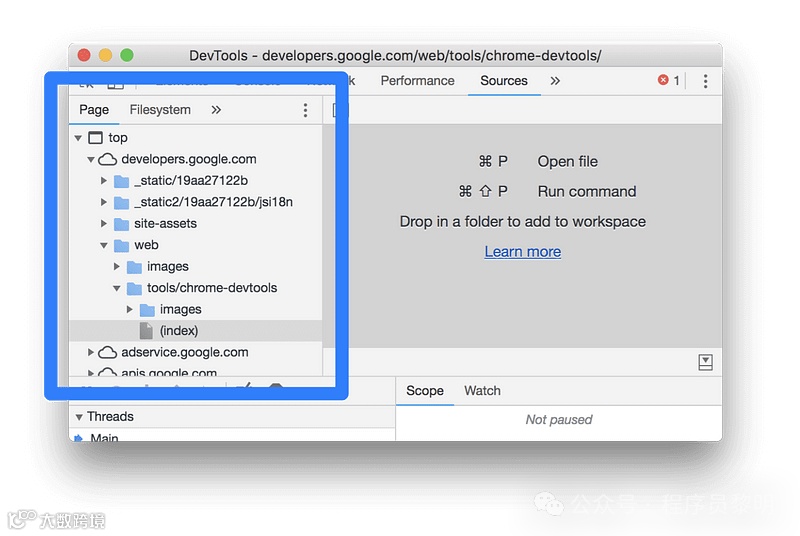Screen dimensions: 800x536
Task: Click the Run command shortcut hint
Action: [x=547, y=192]
